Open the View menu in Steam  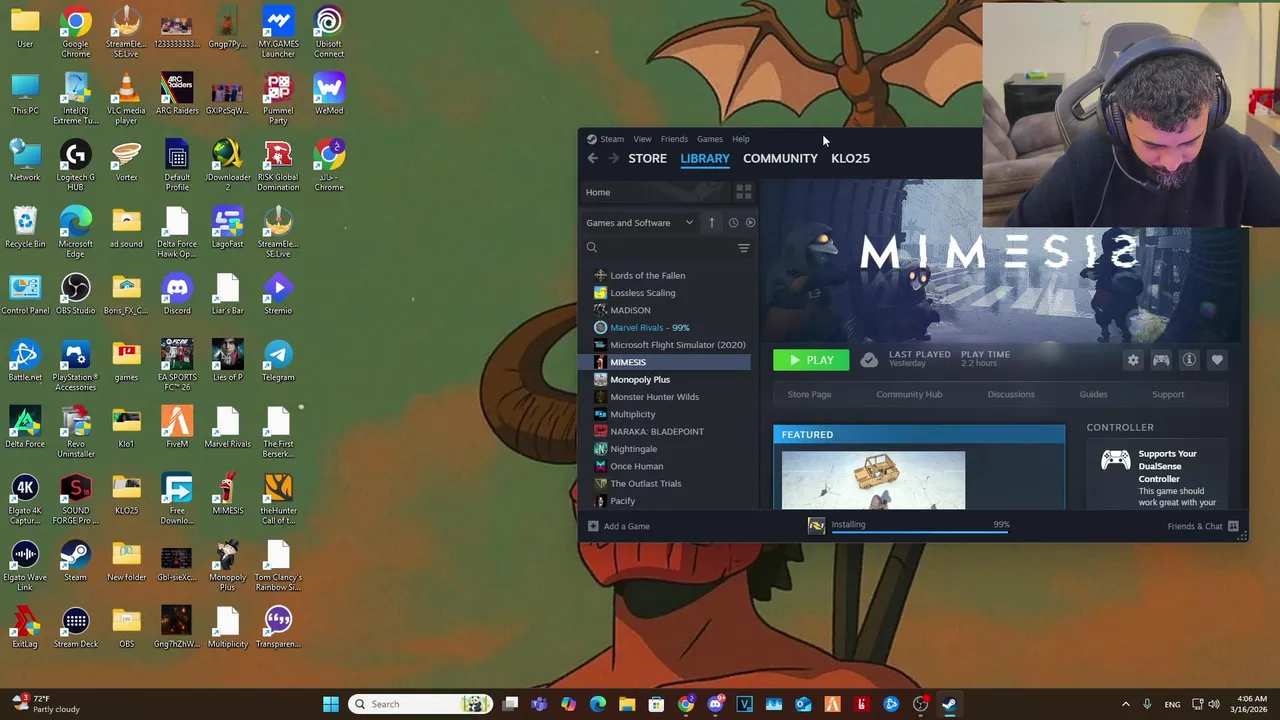642,139
